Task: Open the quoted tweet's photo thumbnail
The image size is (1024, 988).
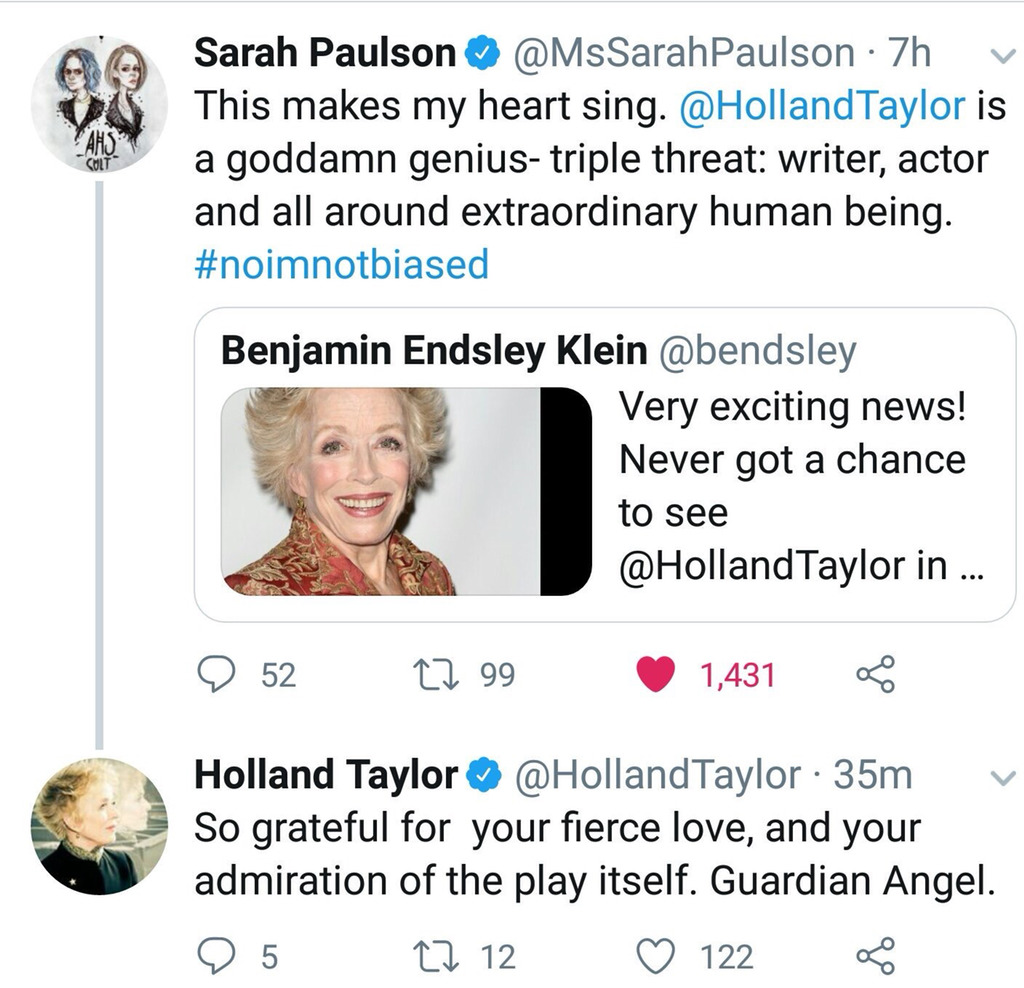Action: (405, 491)
